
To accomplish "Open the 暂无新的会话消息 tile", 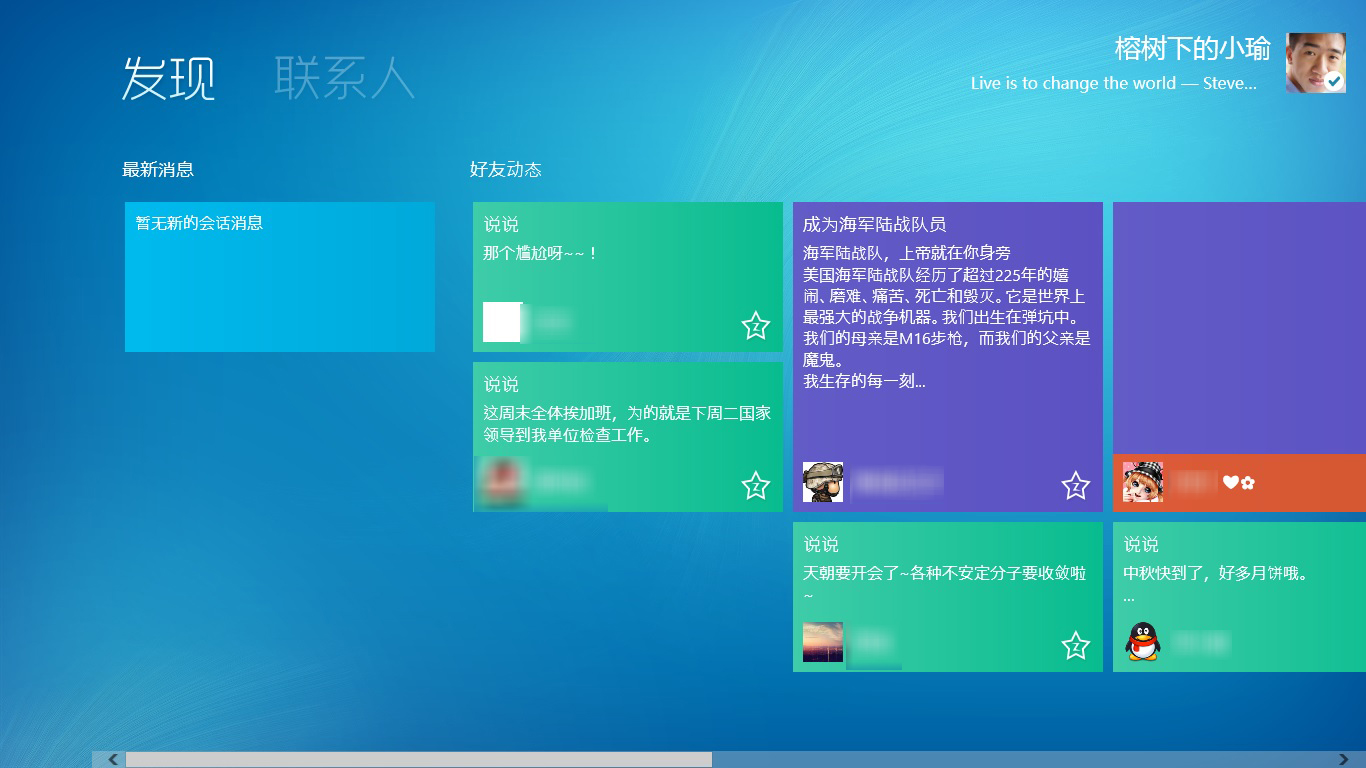I will pos(280,277).
